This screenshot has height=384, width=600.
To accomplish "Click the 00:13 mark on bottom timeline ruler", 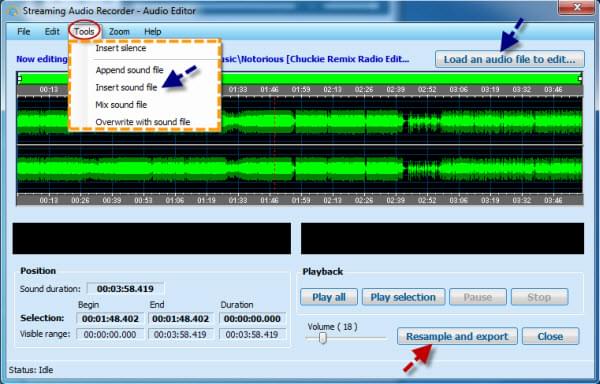I will click(x=49, y=200).
